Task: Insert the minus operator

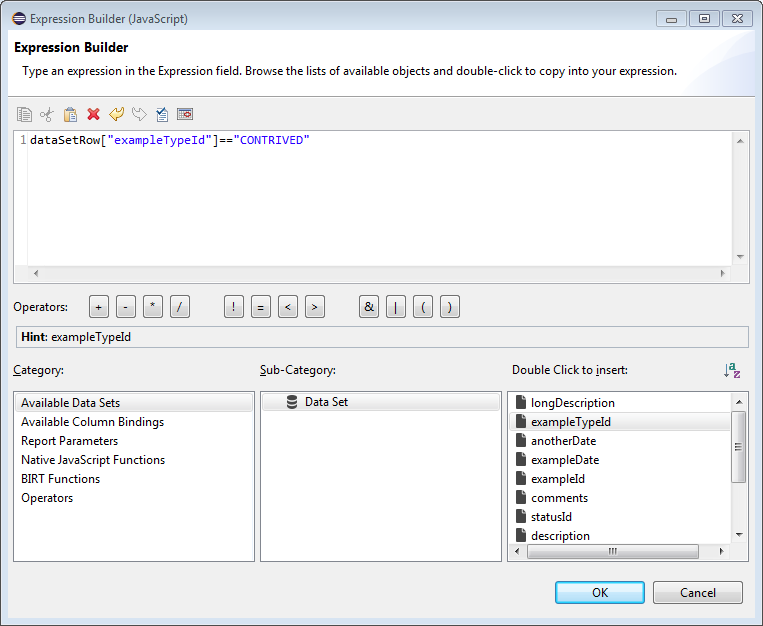Action: click(126, 307)
